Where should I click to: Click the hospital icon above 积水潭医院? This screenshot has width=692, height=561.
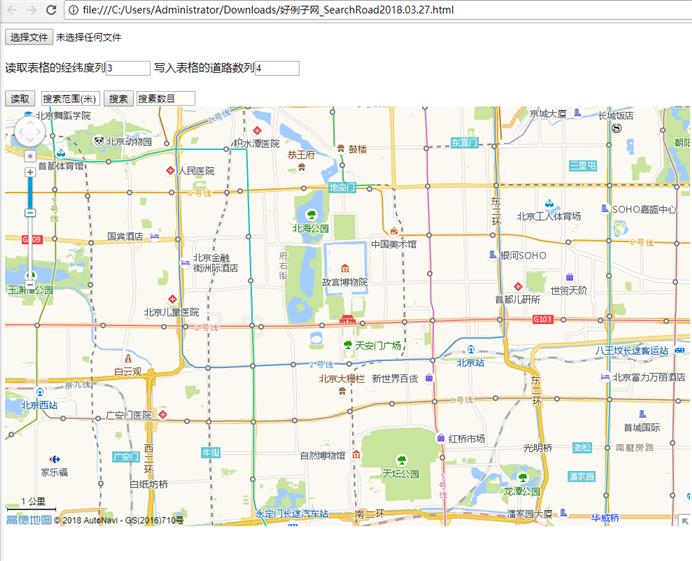point(257,131)
